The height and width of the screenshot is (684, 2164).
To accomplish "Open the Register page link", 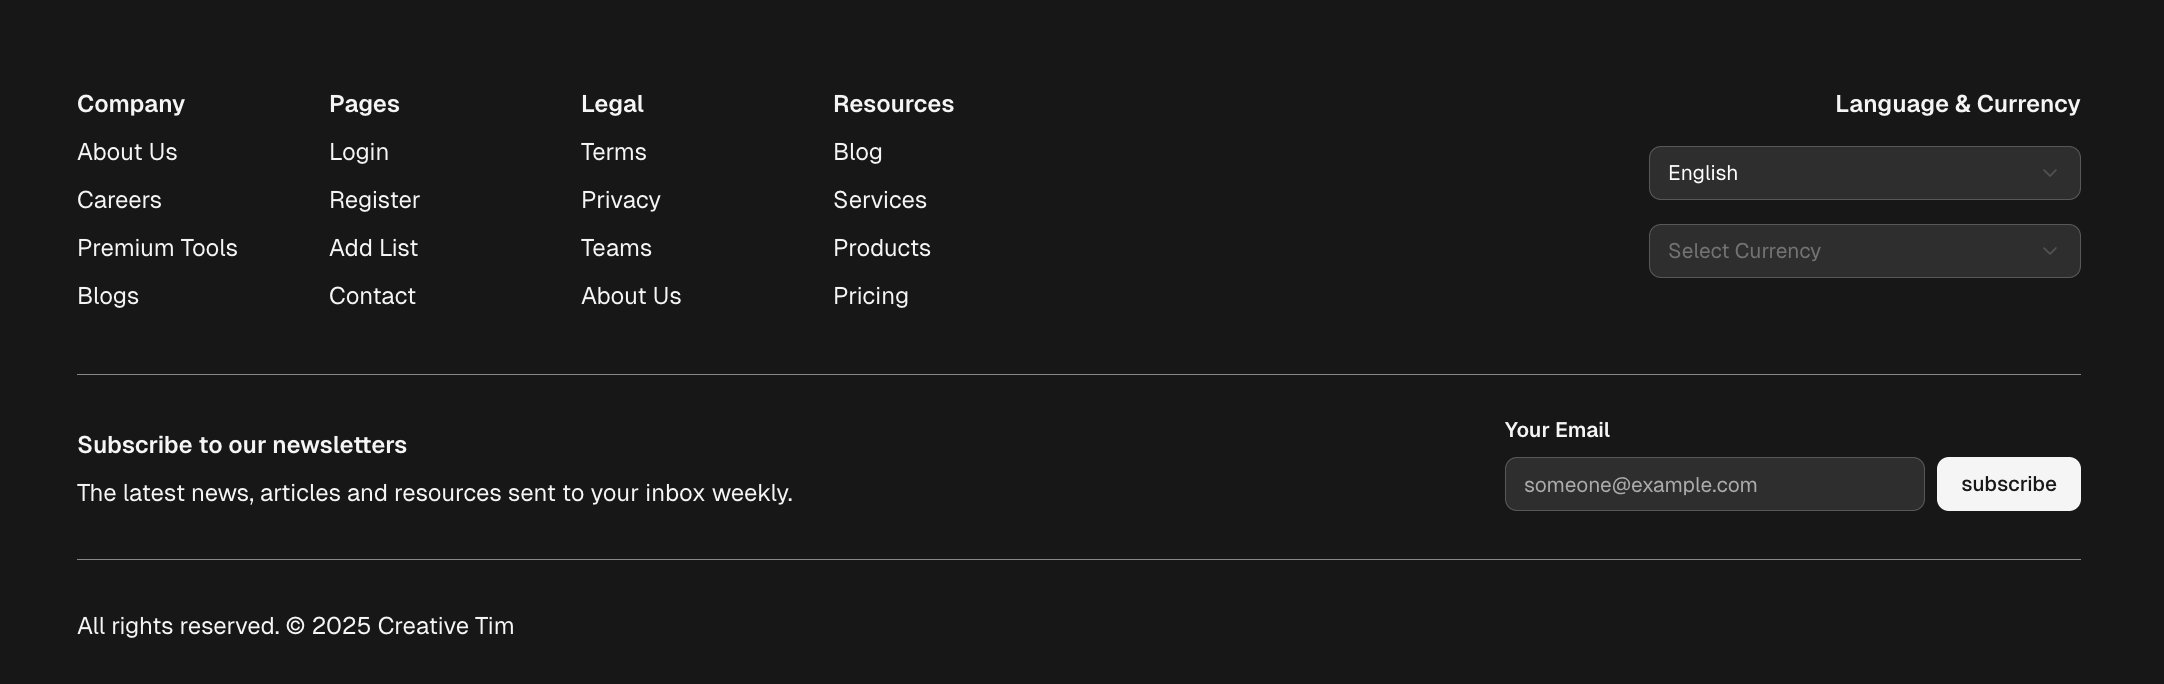I will point(374,200).
